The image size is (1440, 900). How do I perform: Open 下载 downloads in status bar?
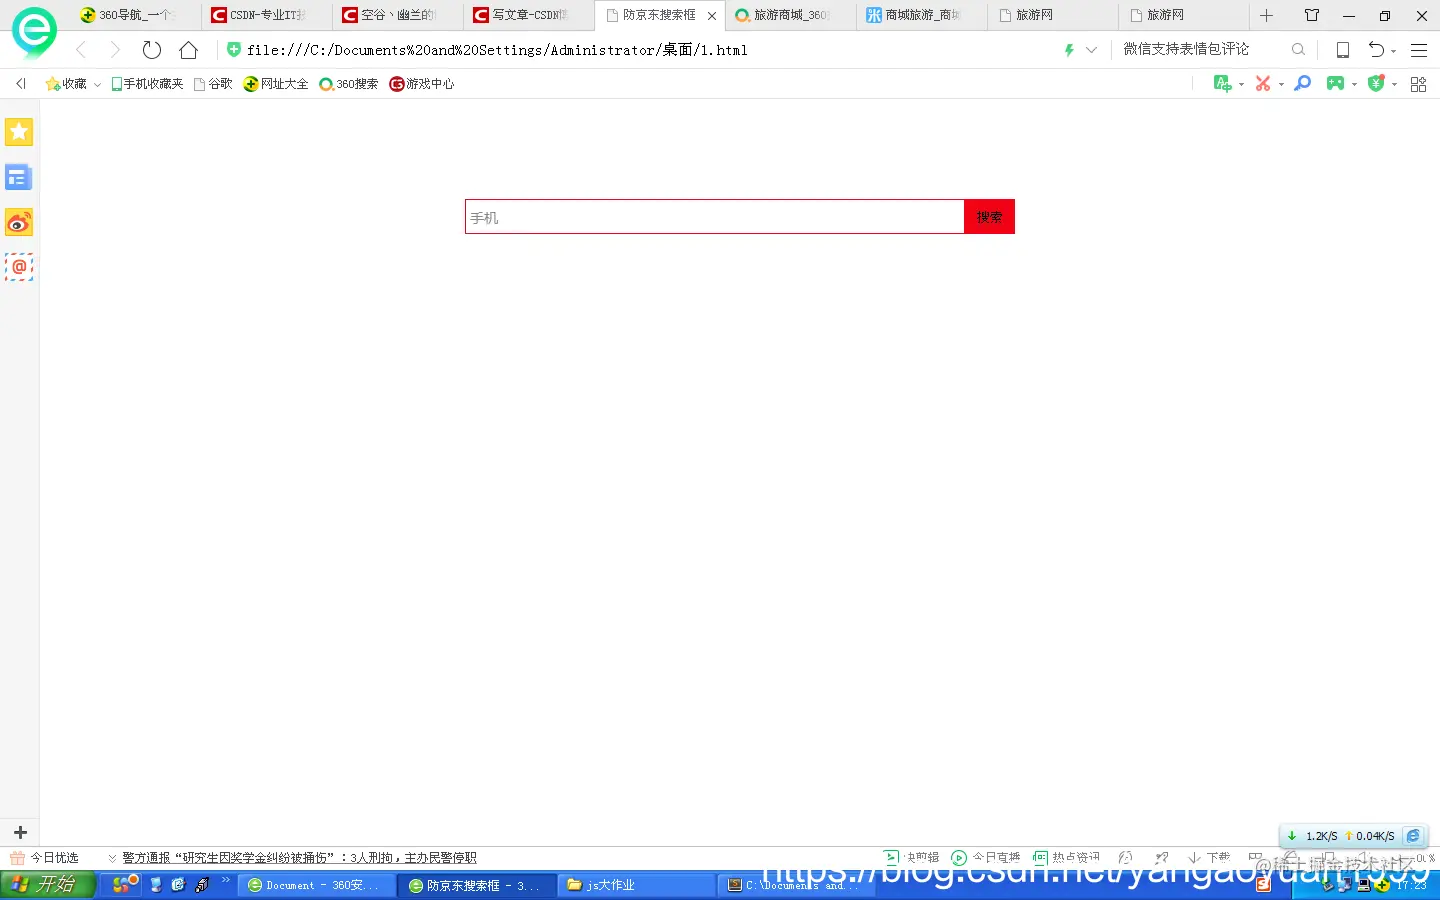(x=1209, y=858)
